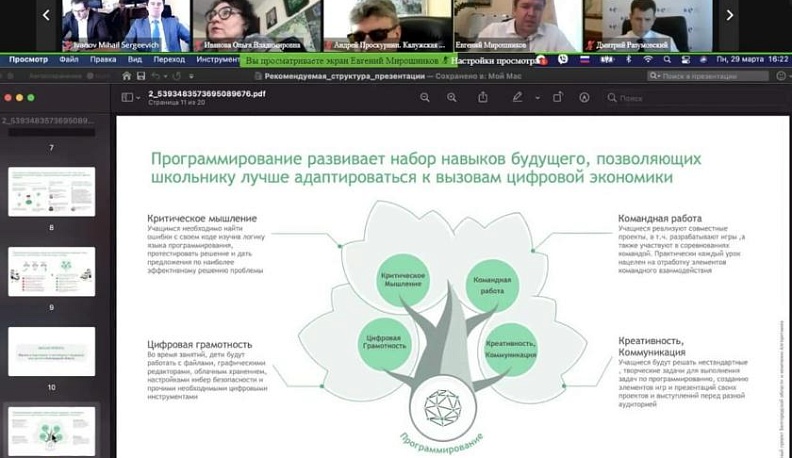Screen dimensions: 792x458
Task: Open the Просмотр application menu
Action: coord(27,60)
